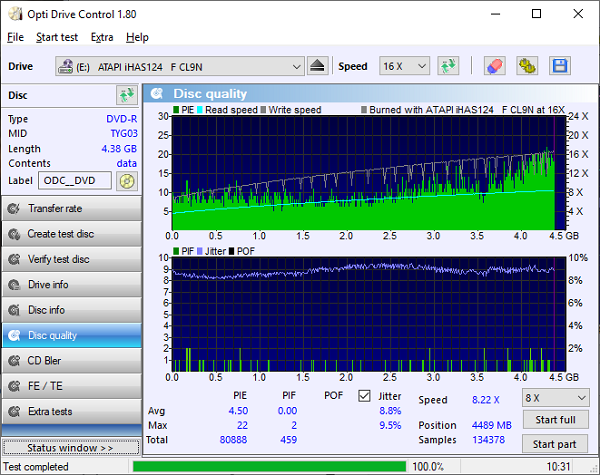Viewport: 600px width, 475px height.
Task: Open the Extra menu
Action: (x=102, y=37)
